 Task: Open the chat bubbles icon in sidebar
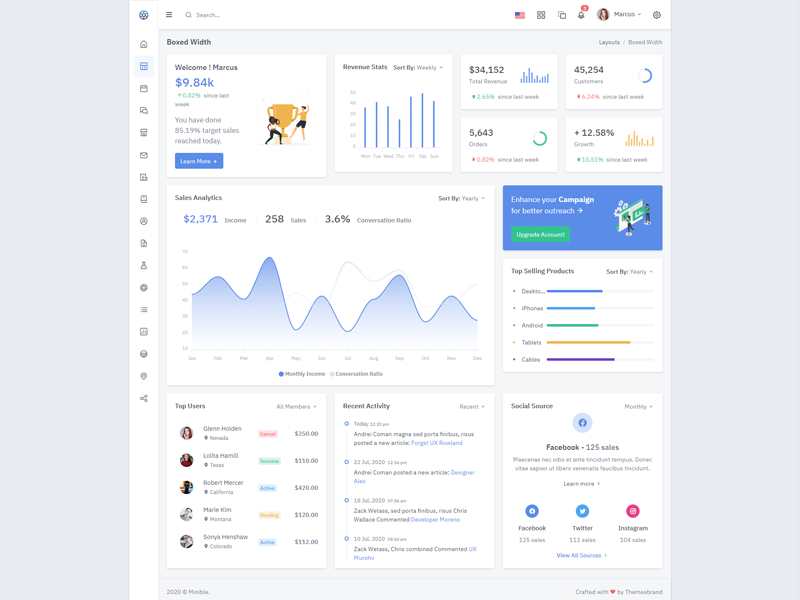[144, 111]
